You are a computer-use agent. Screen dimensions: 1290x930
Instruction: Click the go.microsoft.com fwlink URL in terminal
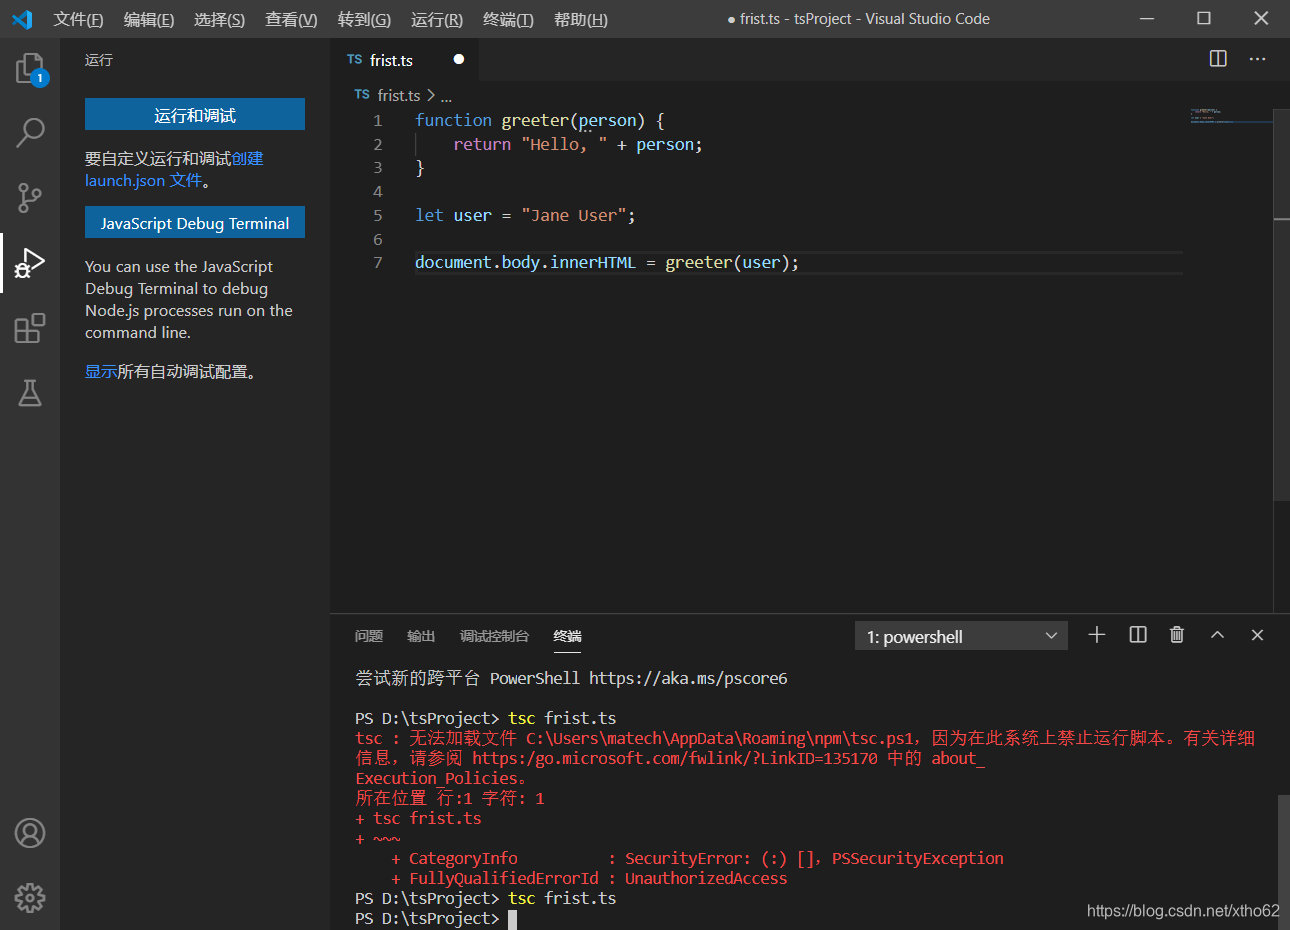[x=675, y=758]
